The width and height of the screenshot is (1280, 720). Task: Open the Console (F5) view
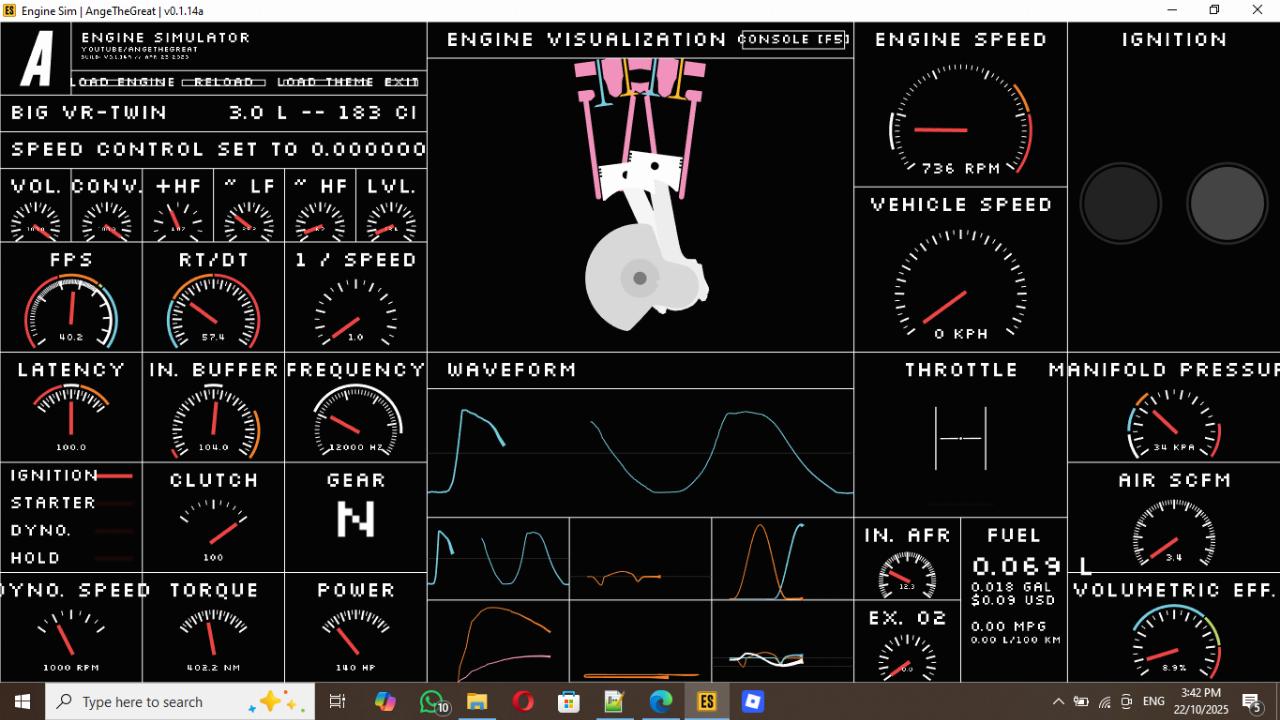point(794,39)
